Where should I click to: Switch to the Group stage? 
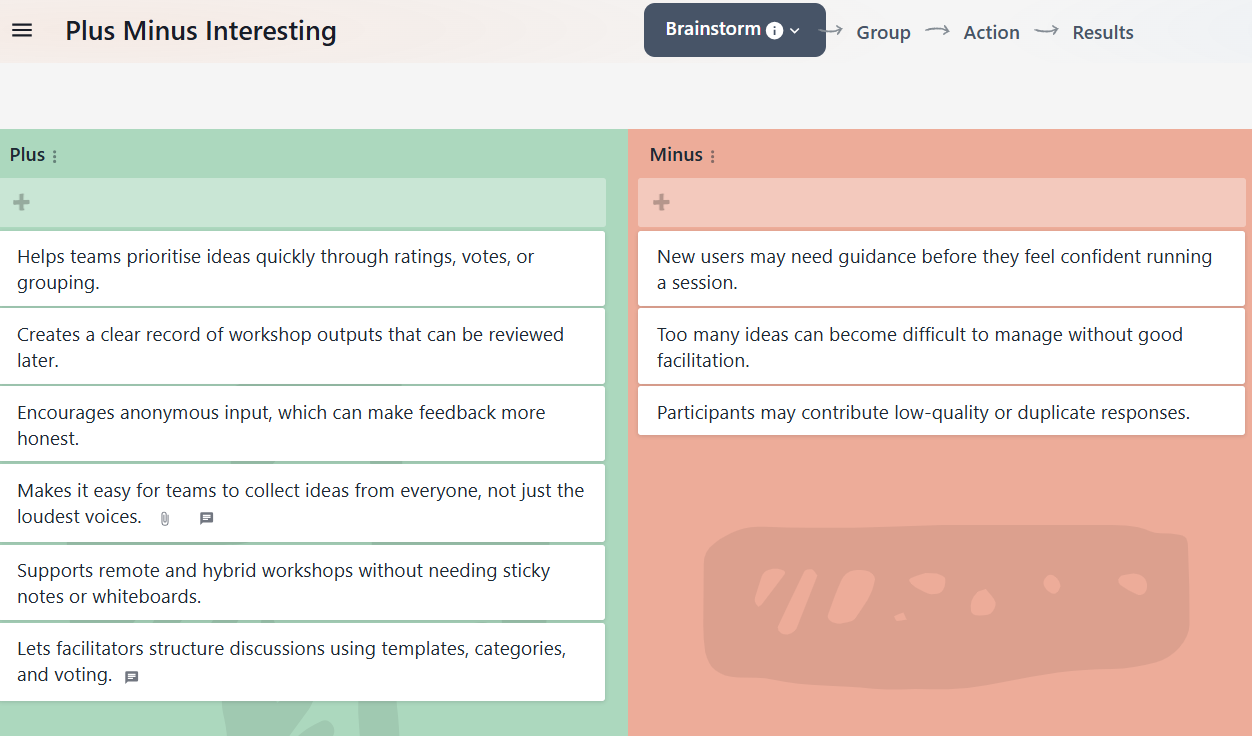click(x=883, y=32)
